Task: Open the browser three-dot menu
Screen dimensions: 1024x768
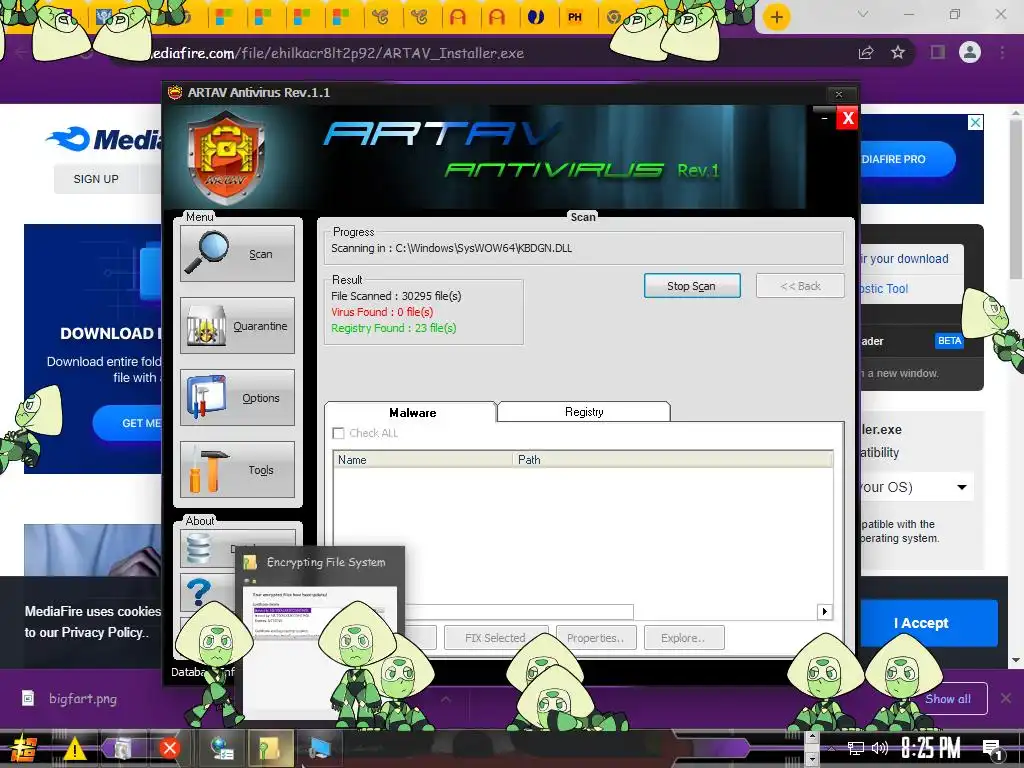Action: point(1002,52)
